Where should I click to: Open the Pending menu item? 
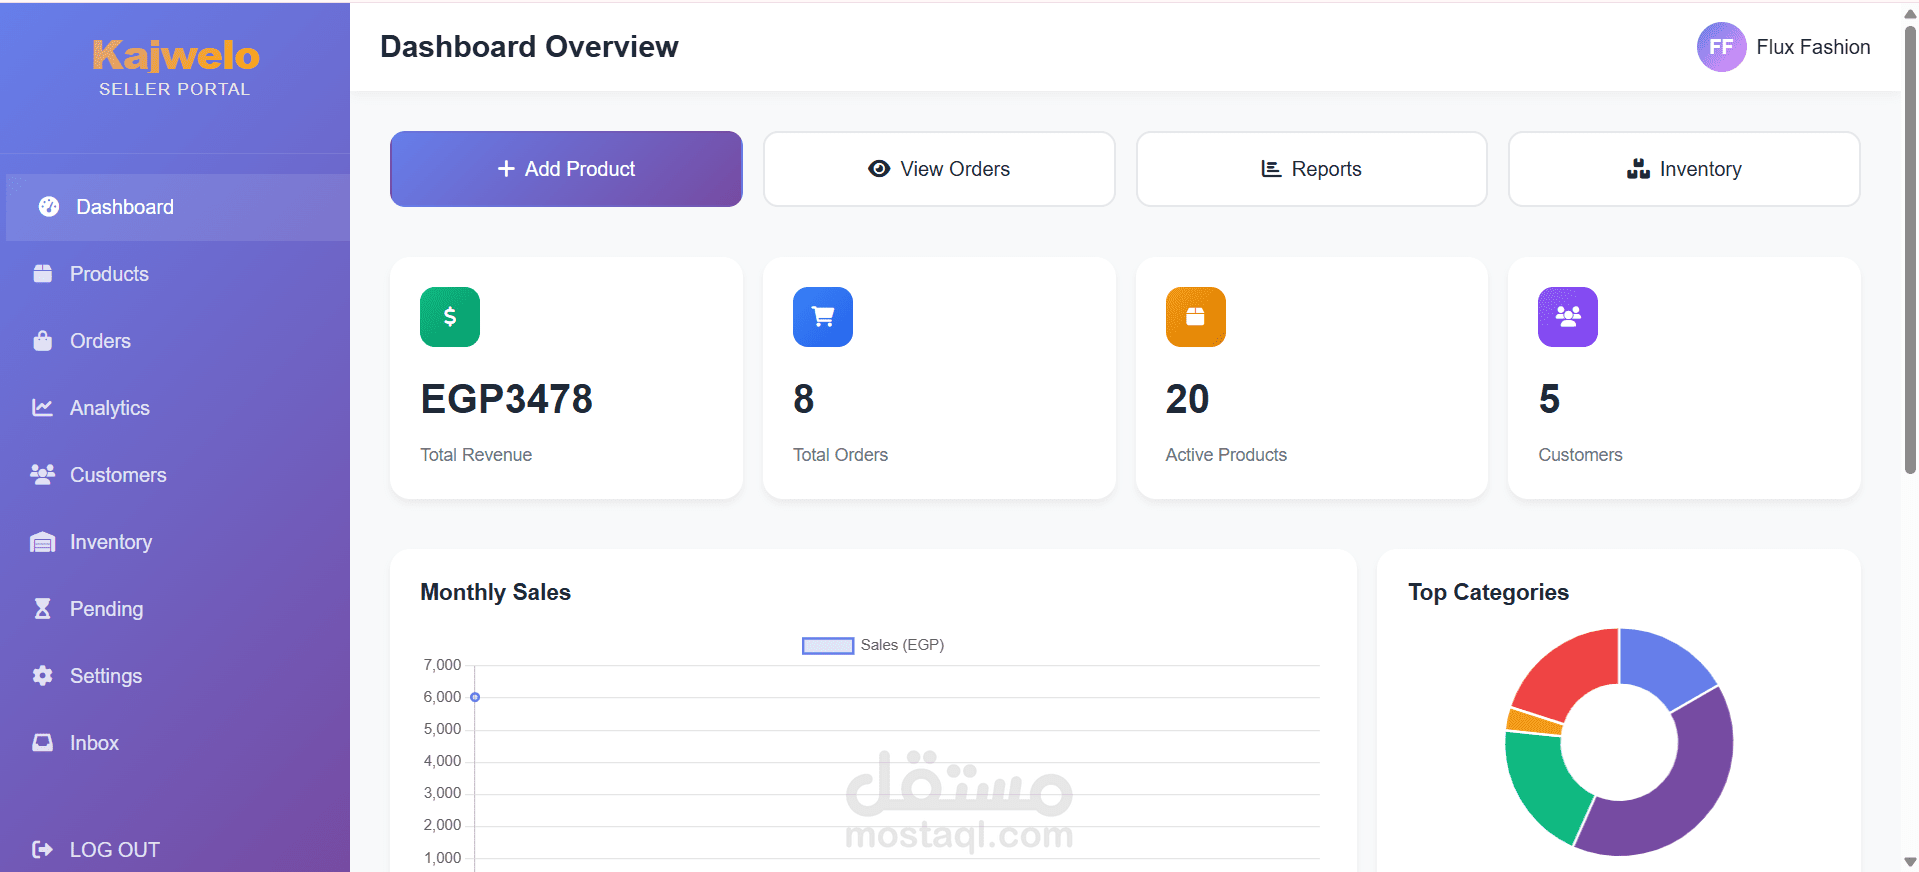[175, 609]
